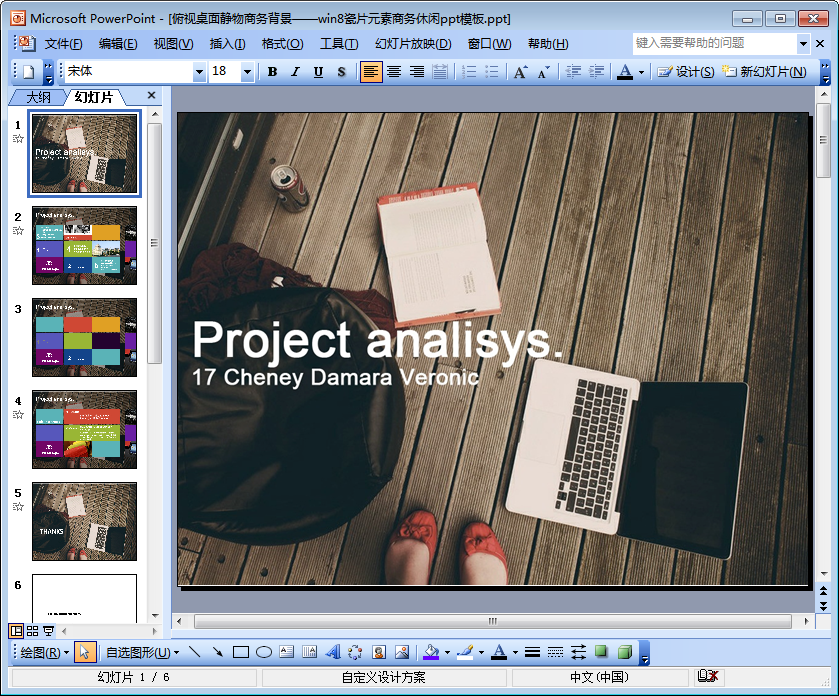The image size is (839, 696).
Task: Open 插入(I) menu
Action: (227, 44)
